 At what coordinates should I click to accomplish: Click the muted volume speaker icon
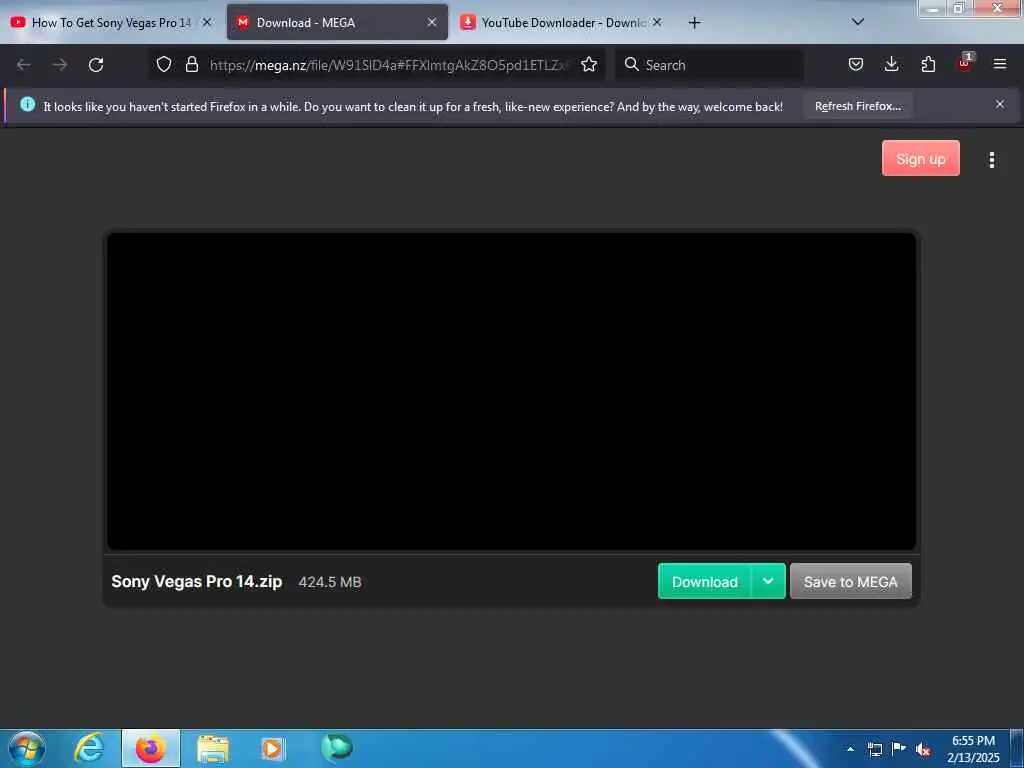pos(923,750)
